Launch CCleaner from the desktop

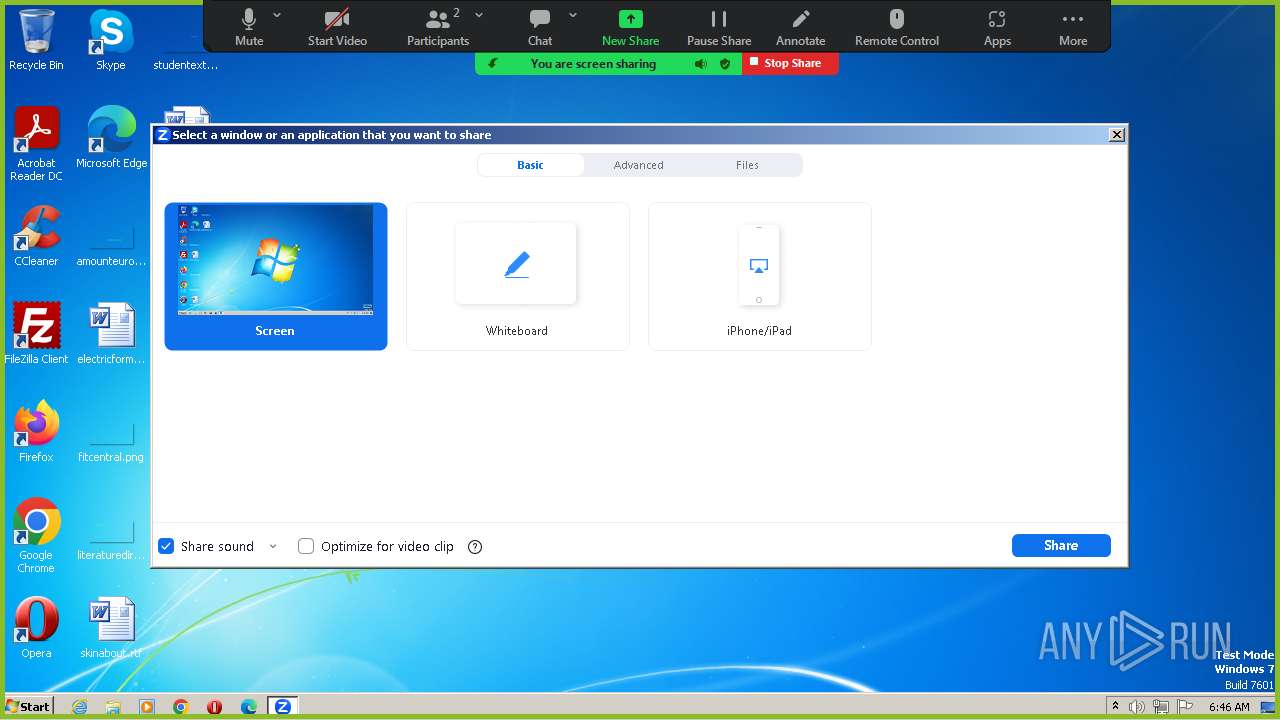(36, 235)
